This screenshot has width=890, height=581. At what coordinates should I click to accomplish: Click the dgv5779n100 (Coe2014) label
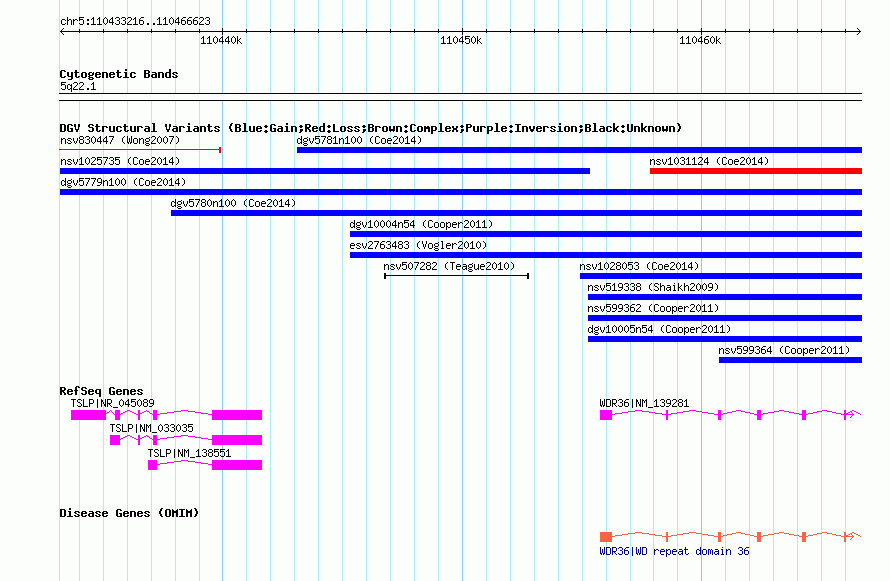point(123,182)
